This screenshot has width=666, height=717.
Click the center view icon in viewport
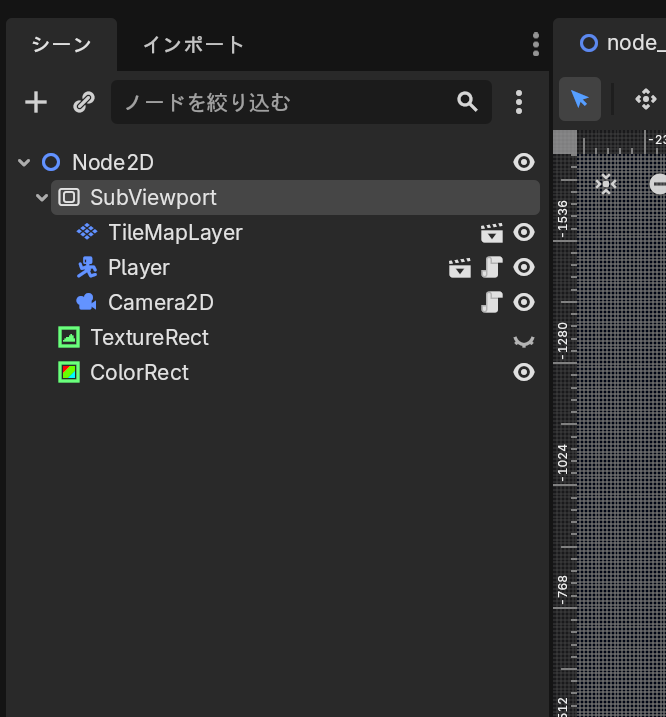pos(606,184)
